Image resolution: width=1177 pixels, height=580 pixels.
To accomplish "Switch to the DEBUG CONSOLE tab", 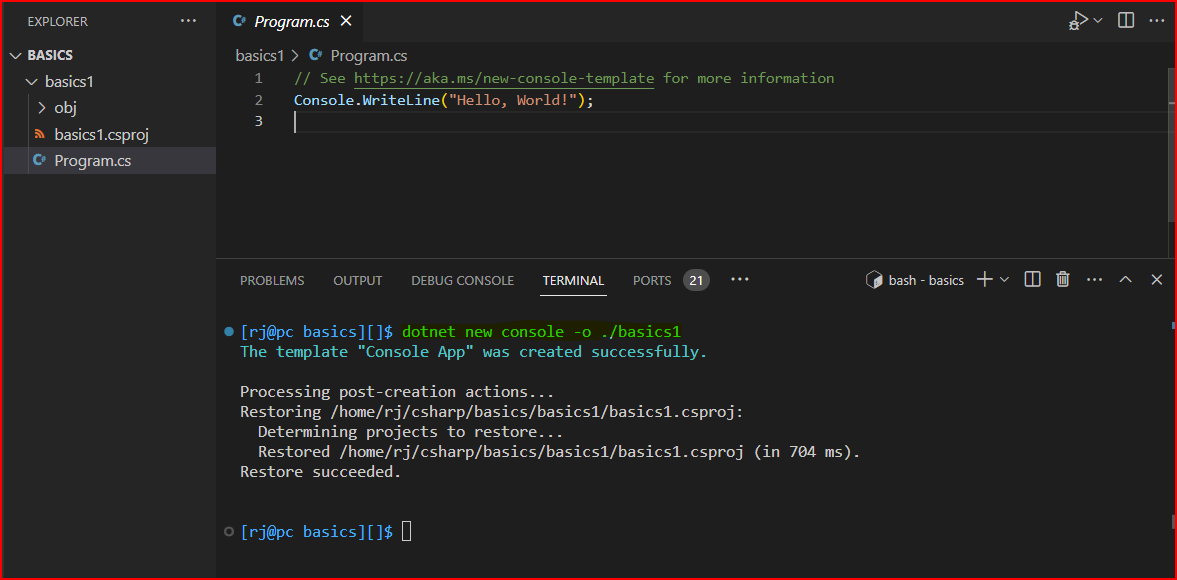I will click(x=462, y=280).
